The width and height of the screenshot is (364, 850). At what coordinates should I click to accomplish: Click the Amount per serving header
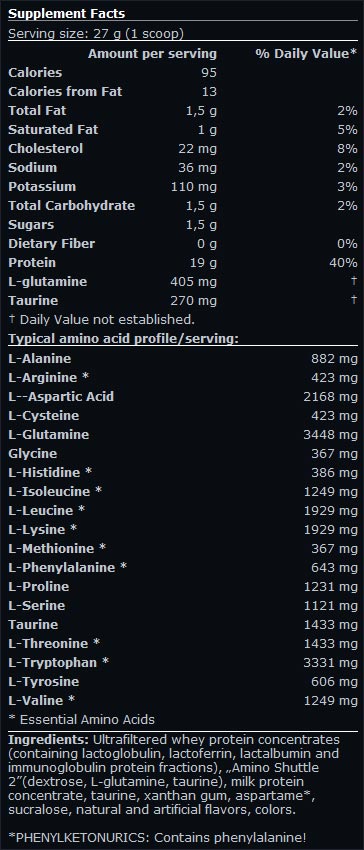[x=152, y=54]
